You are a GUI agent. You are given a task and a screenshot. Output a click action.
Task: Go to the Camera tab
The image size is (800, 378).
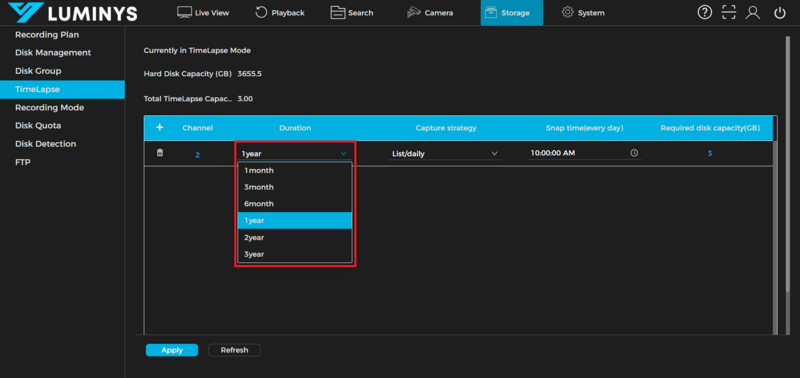(x=430, y=13)
